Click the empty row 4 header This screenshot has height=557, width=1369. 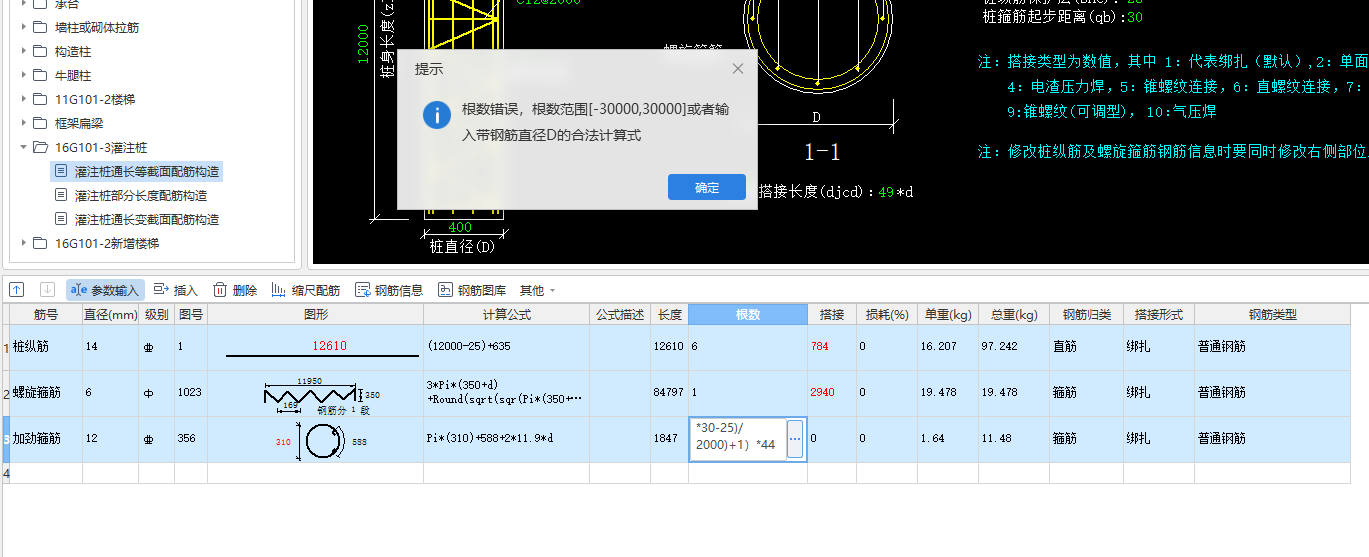coord(6,473)
